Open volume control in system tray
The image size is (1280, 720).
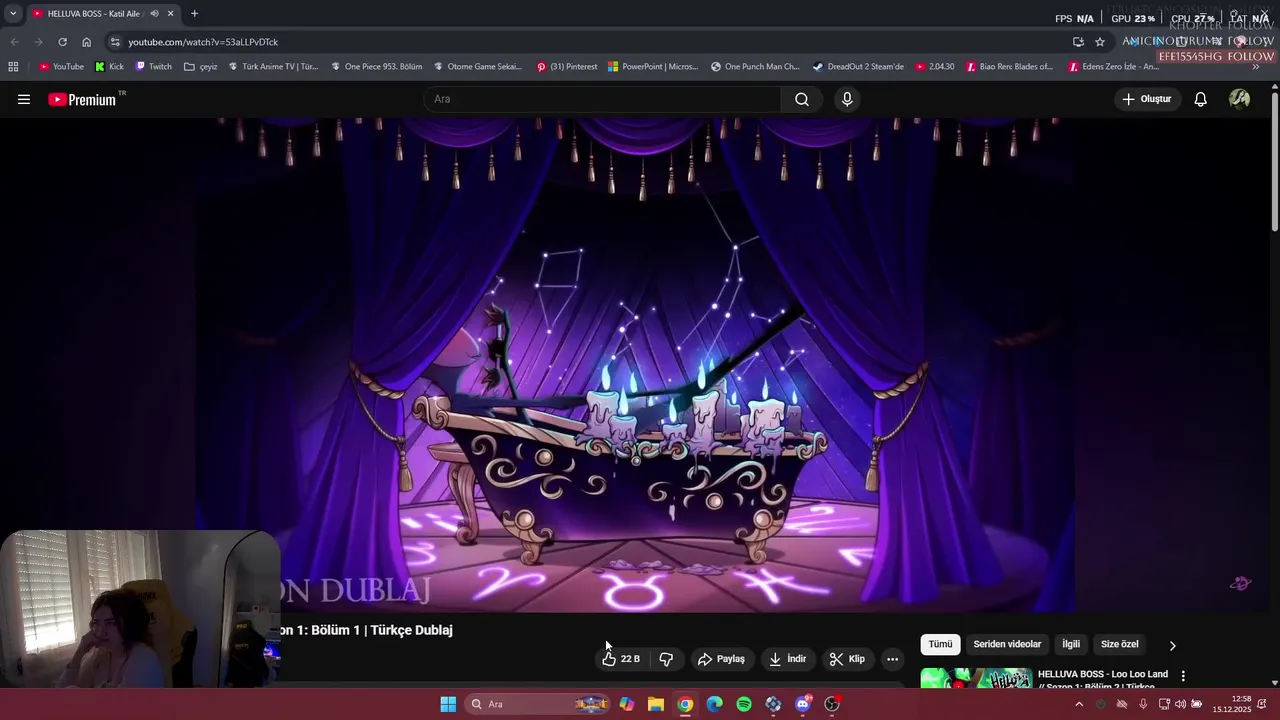pyautogui.click(x=1180, y=705)
